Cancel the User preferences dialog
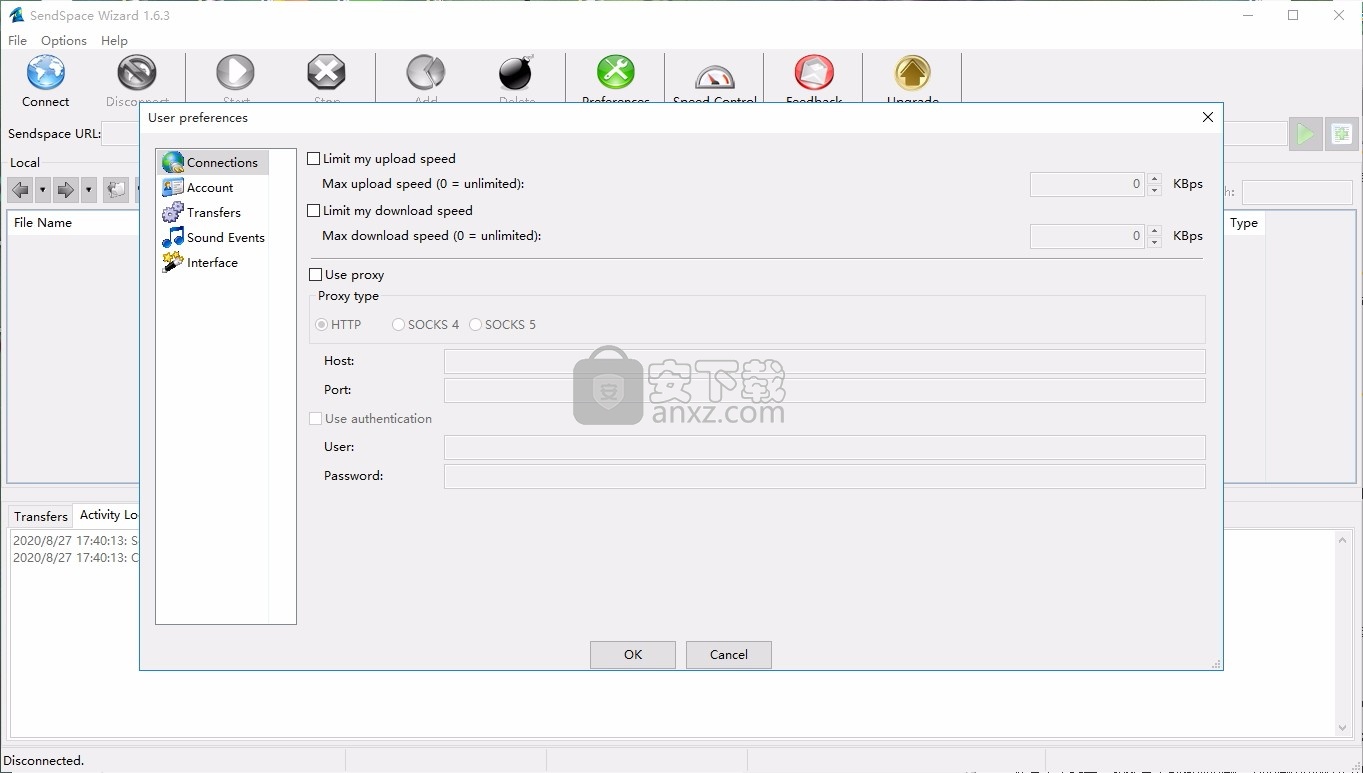The height and width of the screenshot is (773, 1363). [729, 654]
